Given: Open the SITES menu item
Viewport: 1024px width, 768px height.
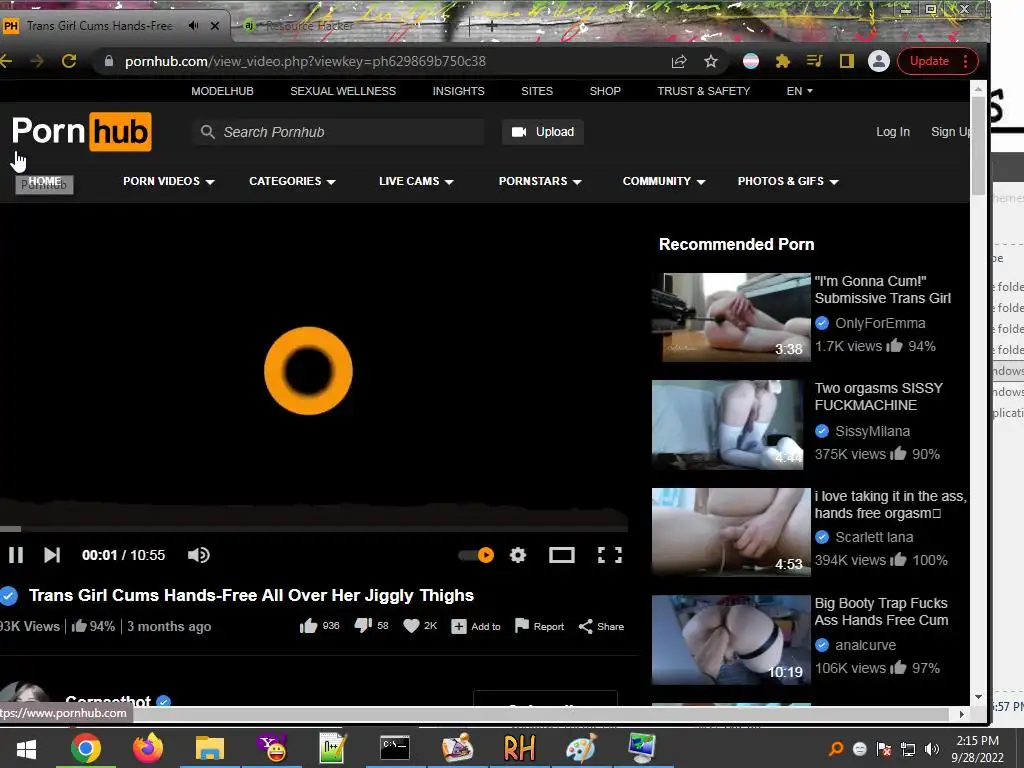Looking at the screenshot, I should click(x=537, y=91).
